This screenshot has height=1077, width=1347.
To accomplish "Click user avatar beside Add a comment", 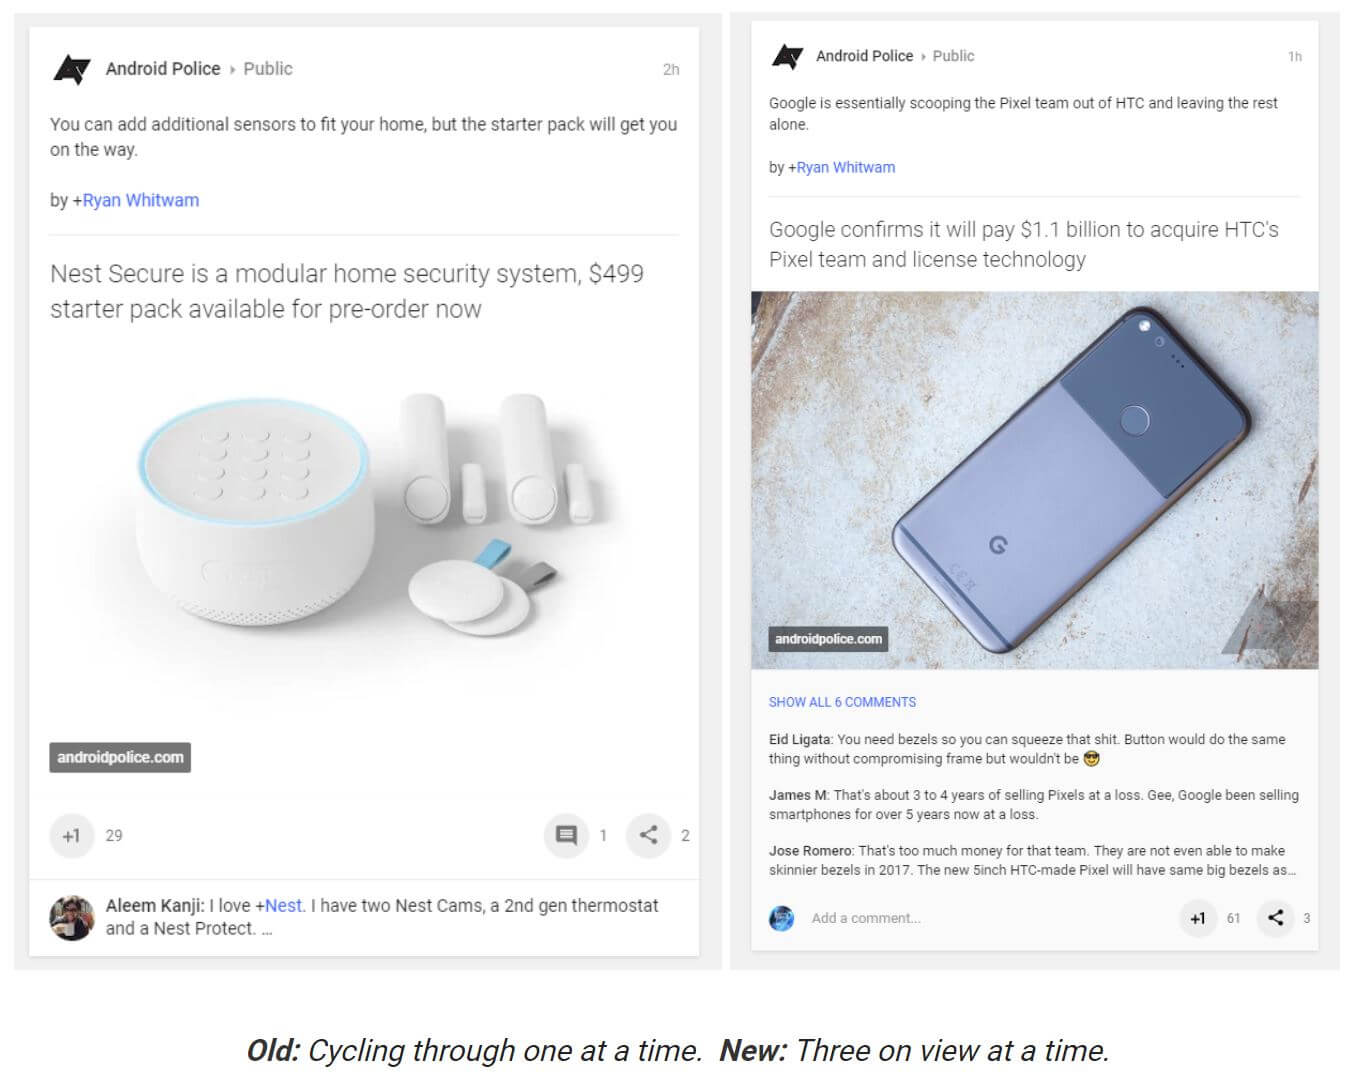I will [x=782, y=918].
